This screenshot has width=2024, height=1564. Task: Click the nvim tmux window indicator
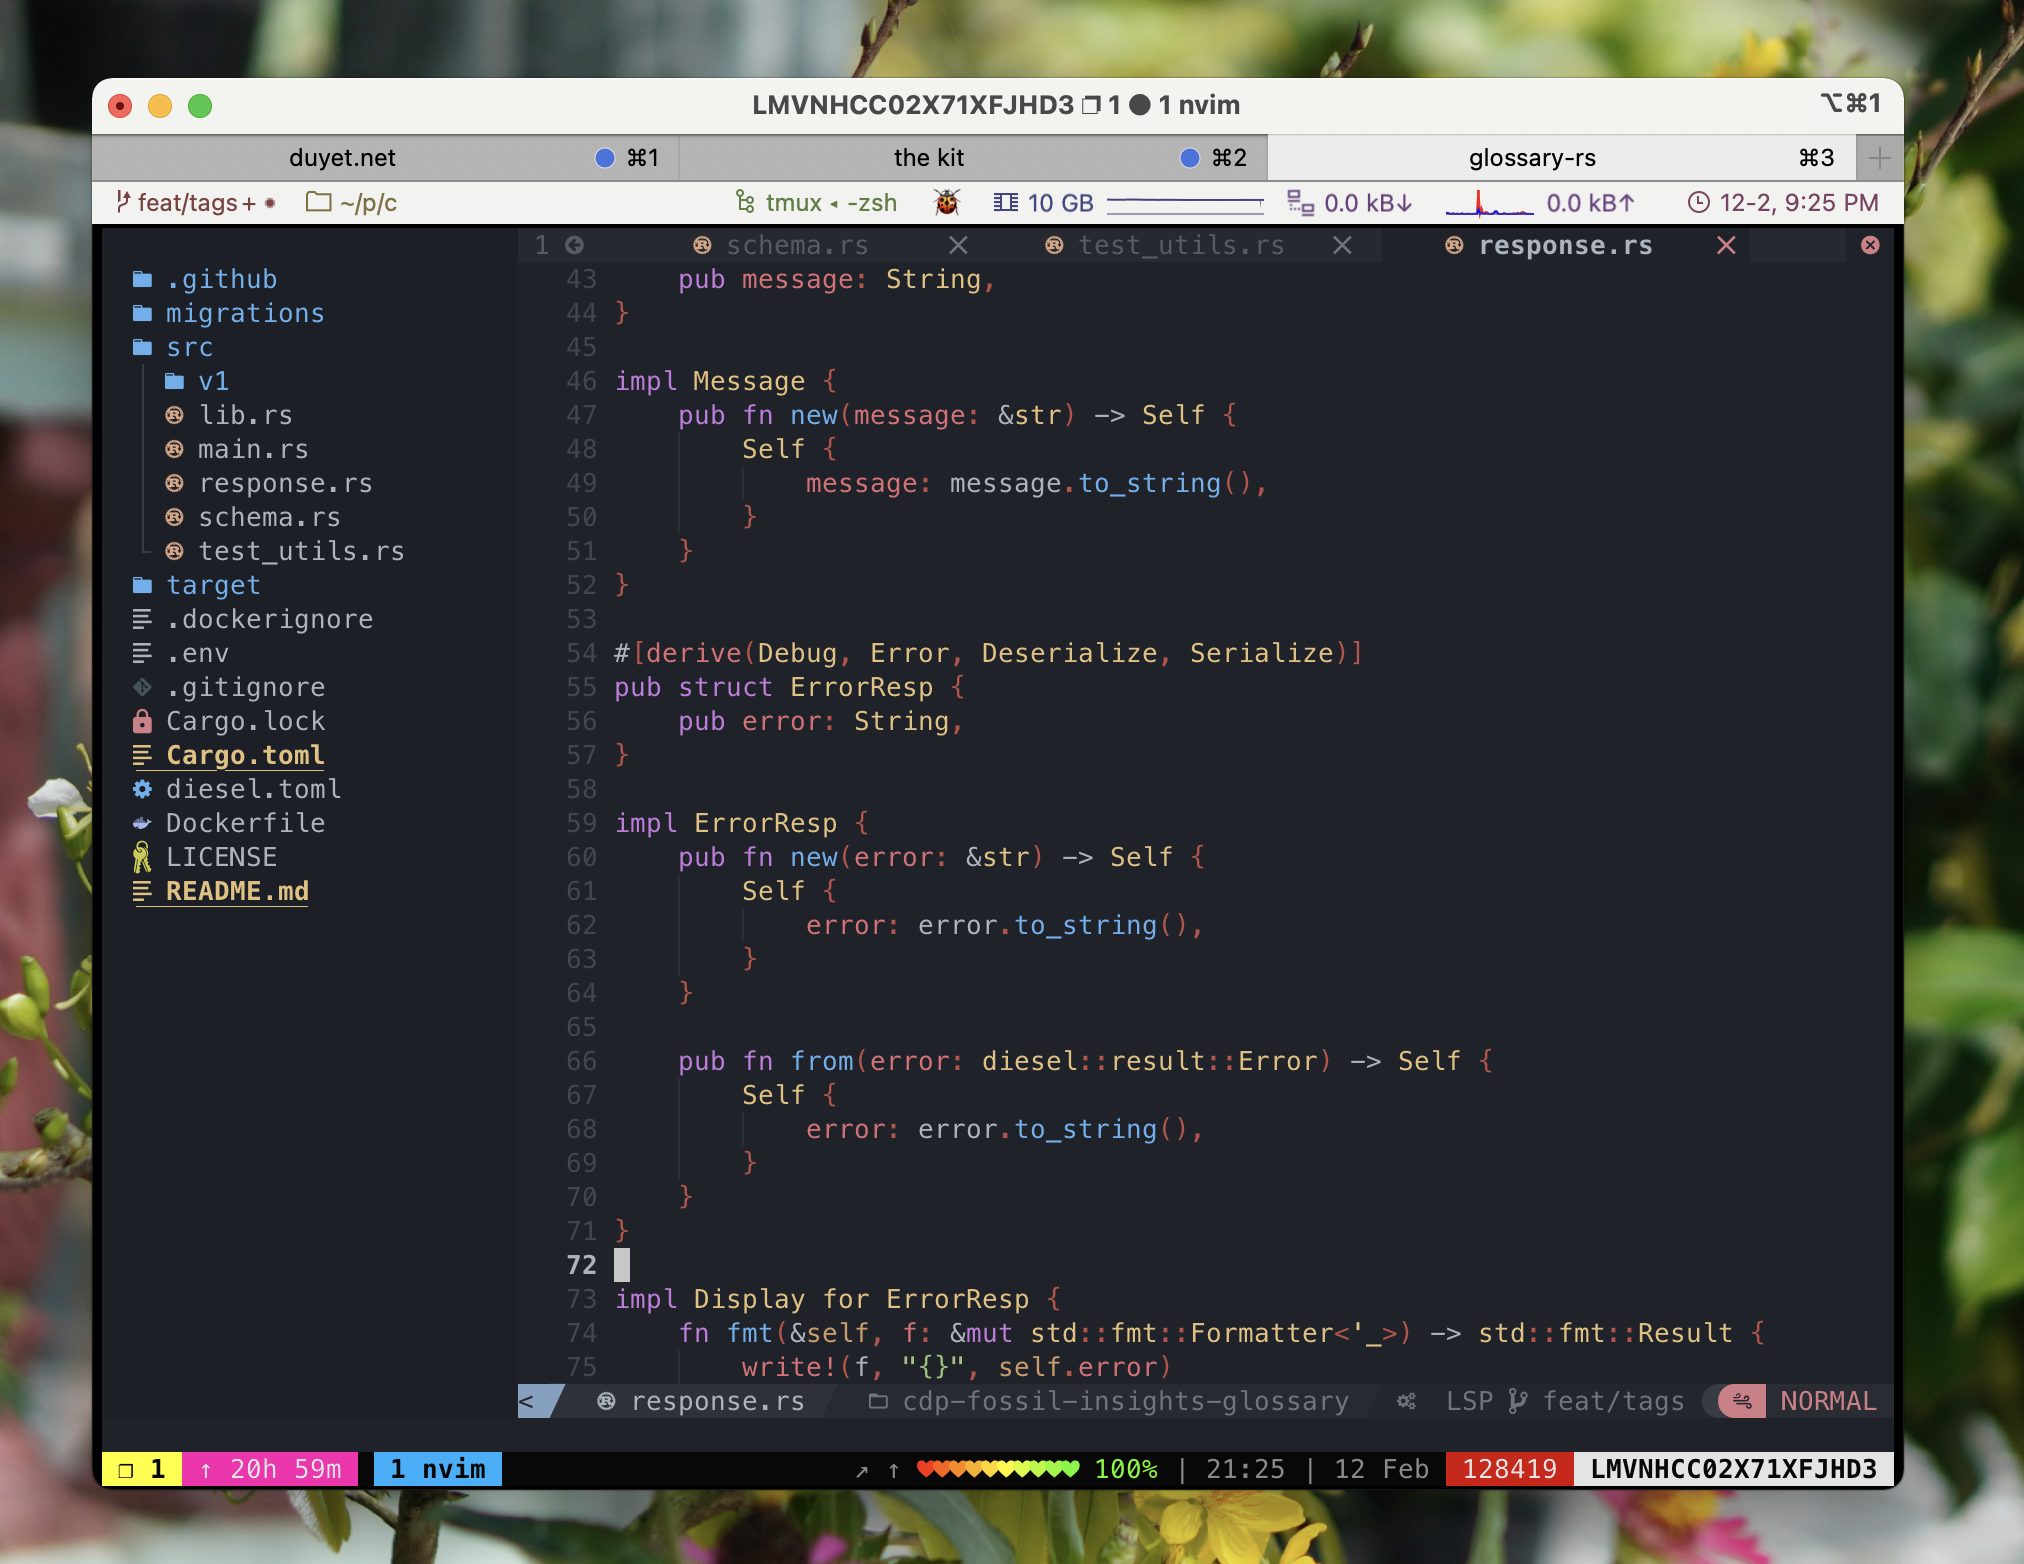point(438,1468)
